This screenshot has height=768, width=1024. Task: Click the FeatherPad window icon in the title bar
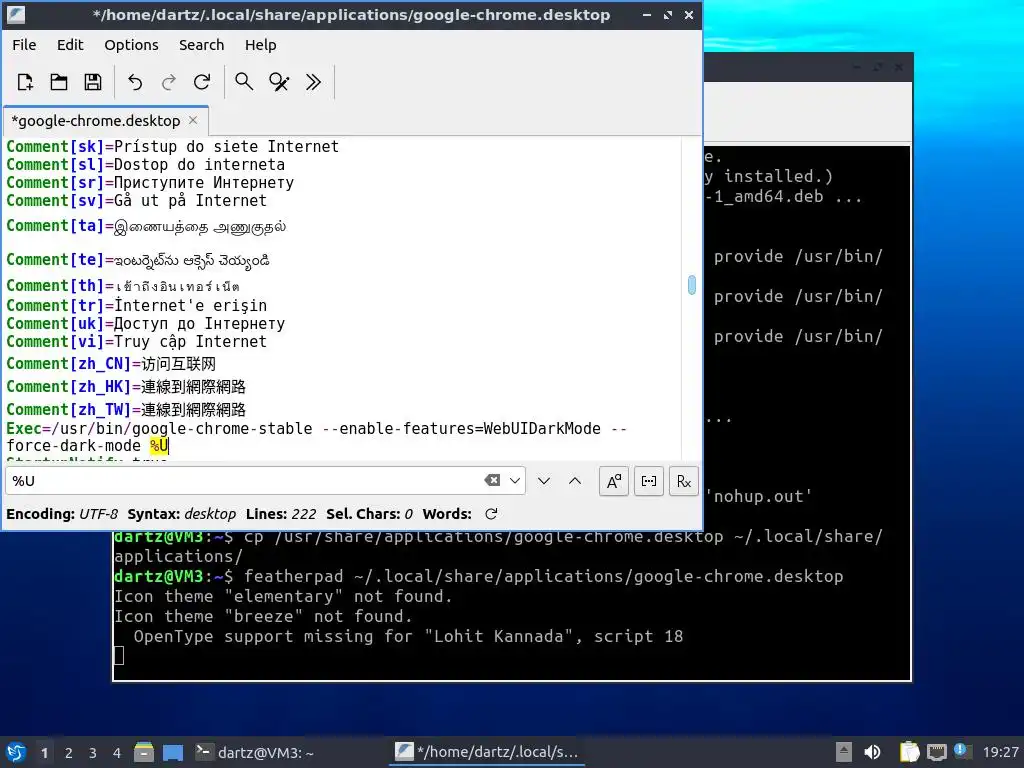click(16, 14)
